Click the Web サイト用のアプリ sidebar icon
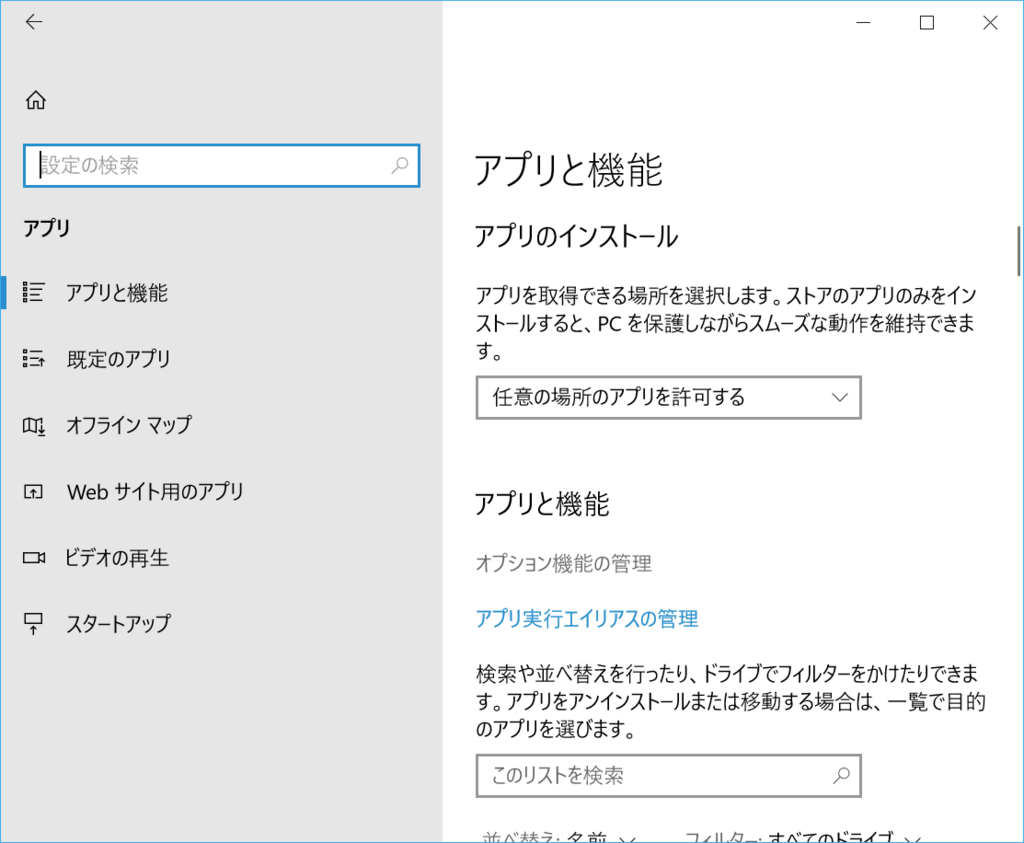The height and width of the screenshot is (843, 1024). click(x=33, y=491)
